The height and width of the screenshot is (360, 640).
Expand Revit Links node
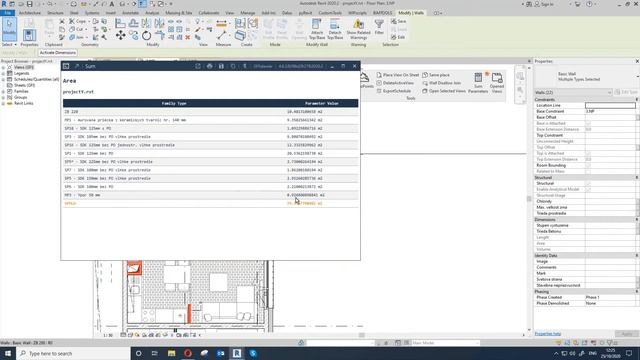[x=3, y=103]
